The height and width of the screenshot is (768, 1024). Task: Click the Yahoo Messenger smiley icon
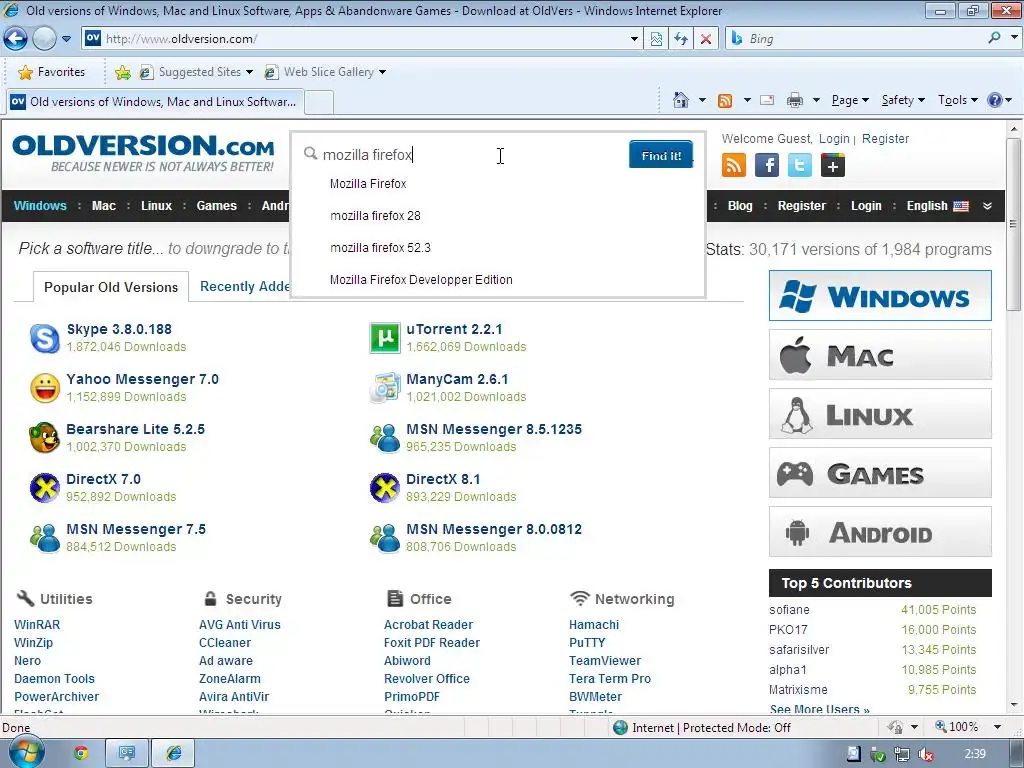(44, 388)
